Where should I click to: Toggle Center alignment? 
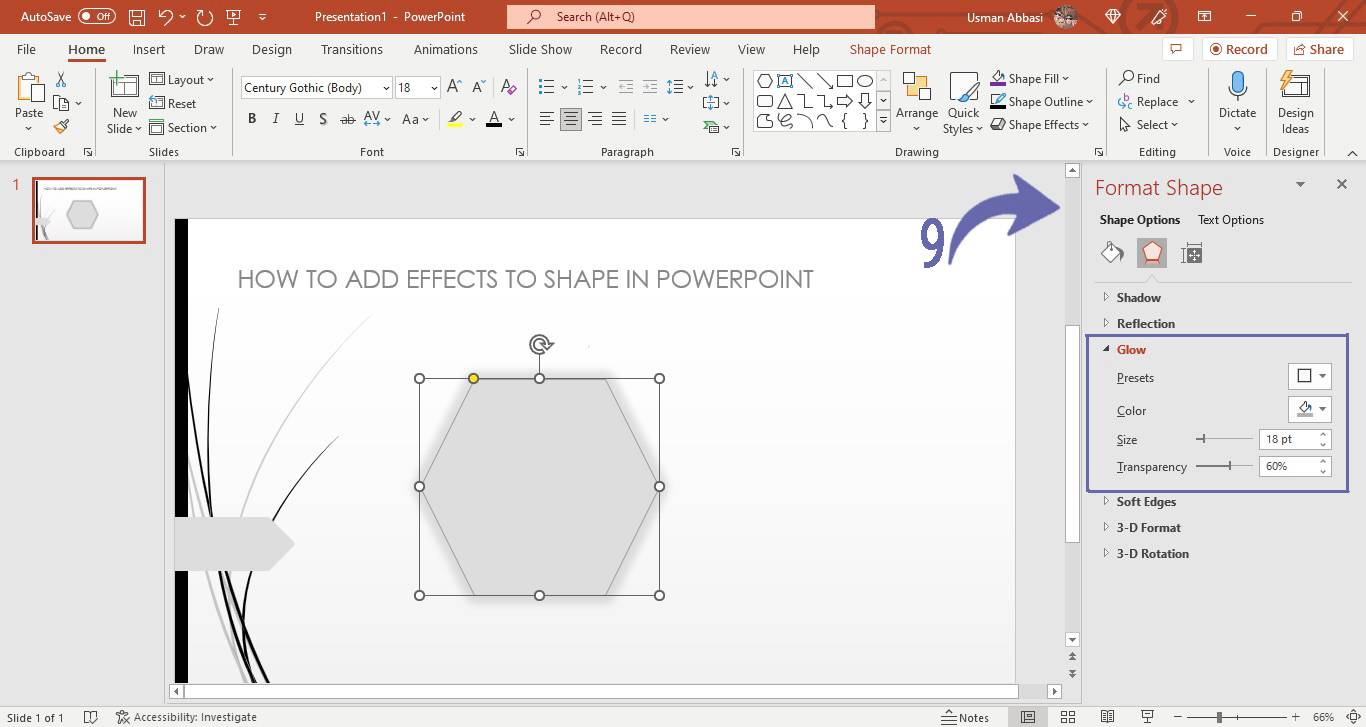[x=571, y=119]
